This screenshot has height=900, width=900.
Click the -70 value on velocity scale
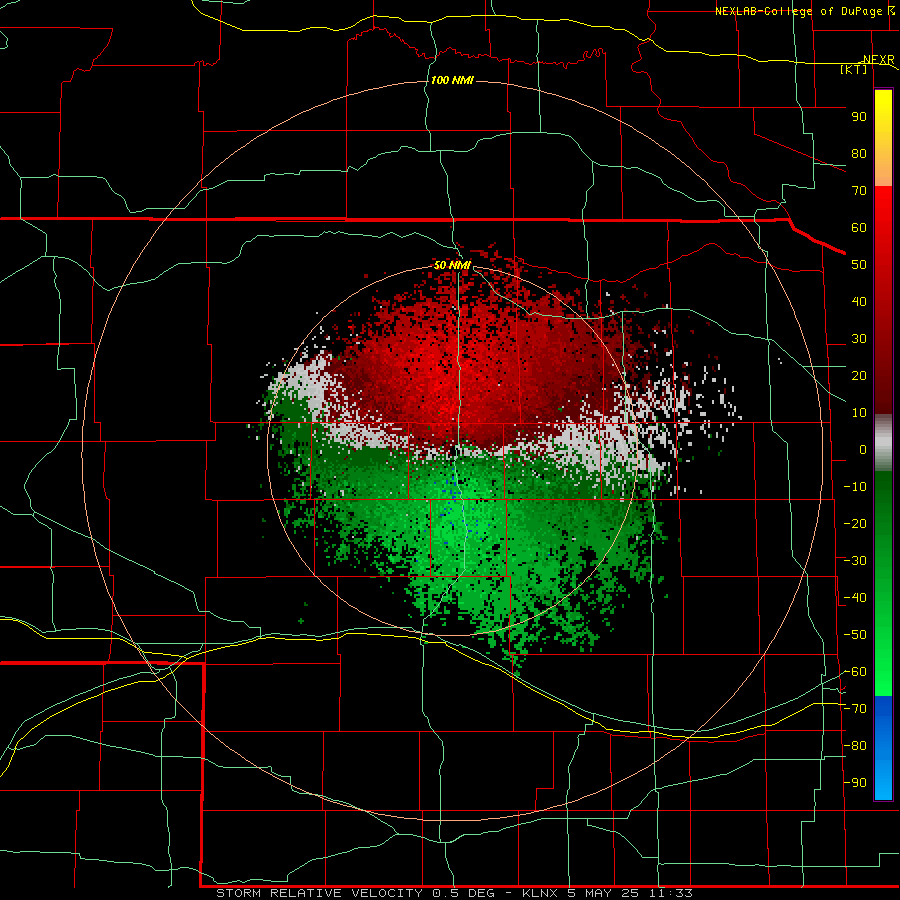(x=855, y=709)
